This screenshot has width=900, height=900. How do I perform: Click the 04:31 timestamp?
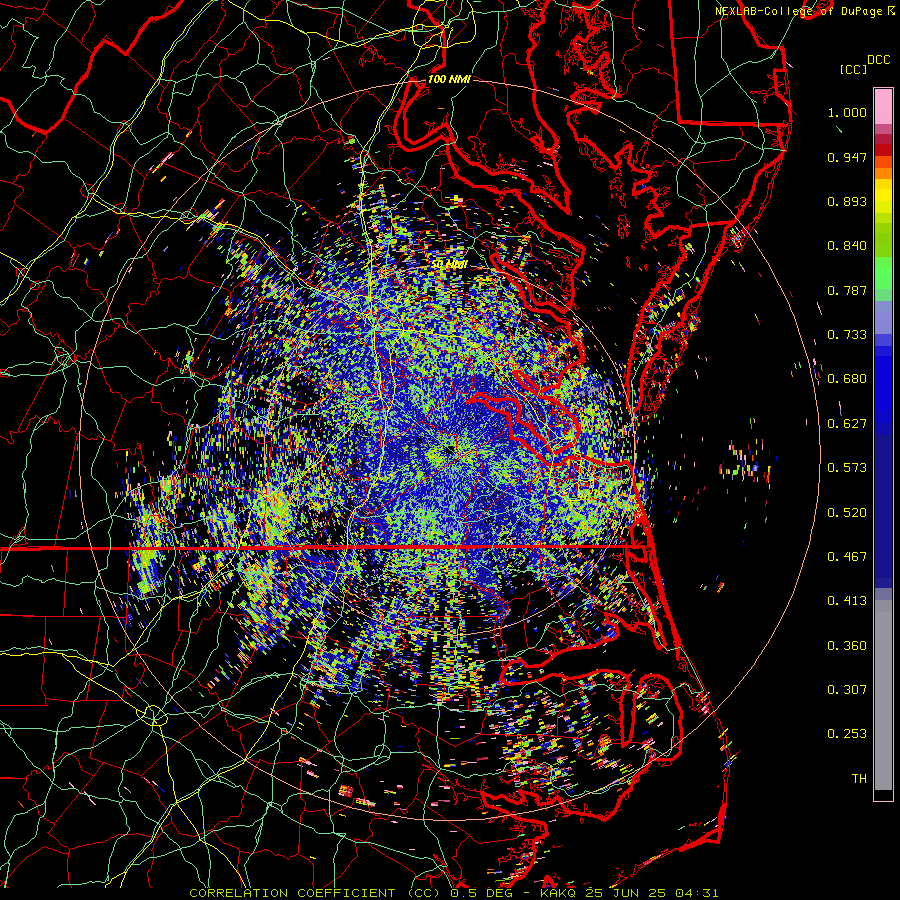point(696,893)
